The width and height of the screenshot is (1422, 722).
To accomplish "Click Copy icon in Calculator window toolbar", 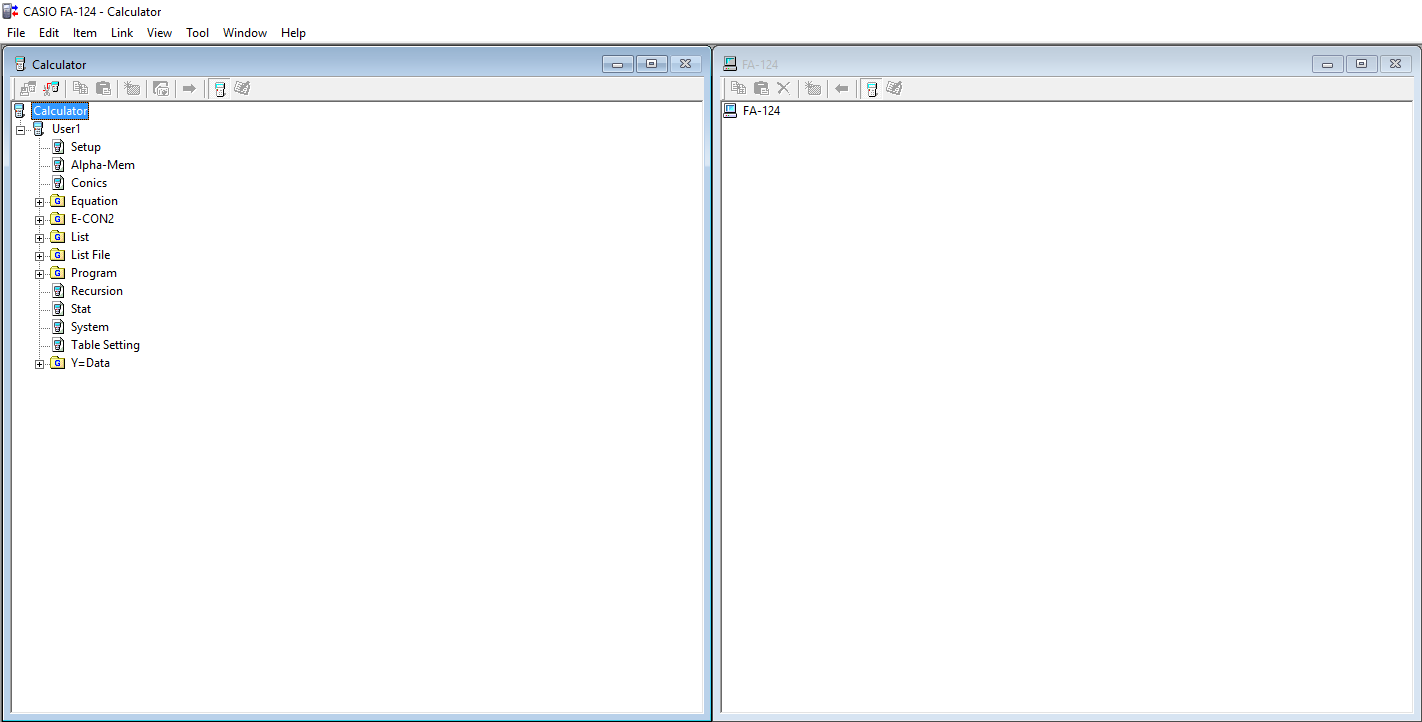I will click(80, 88).
